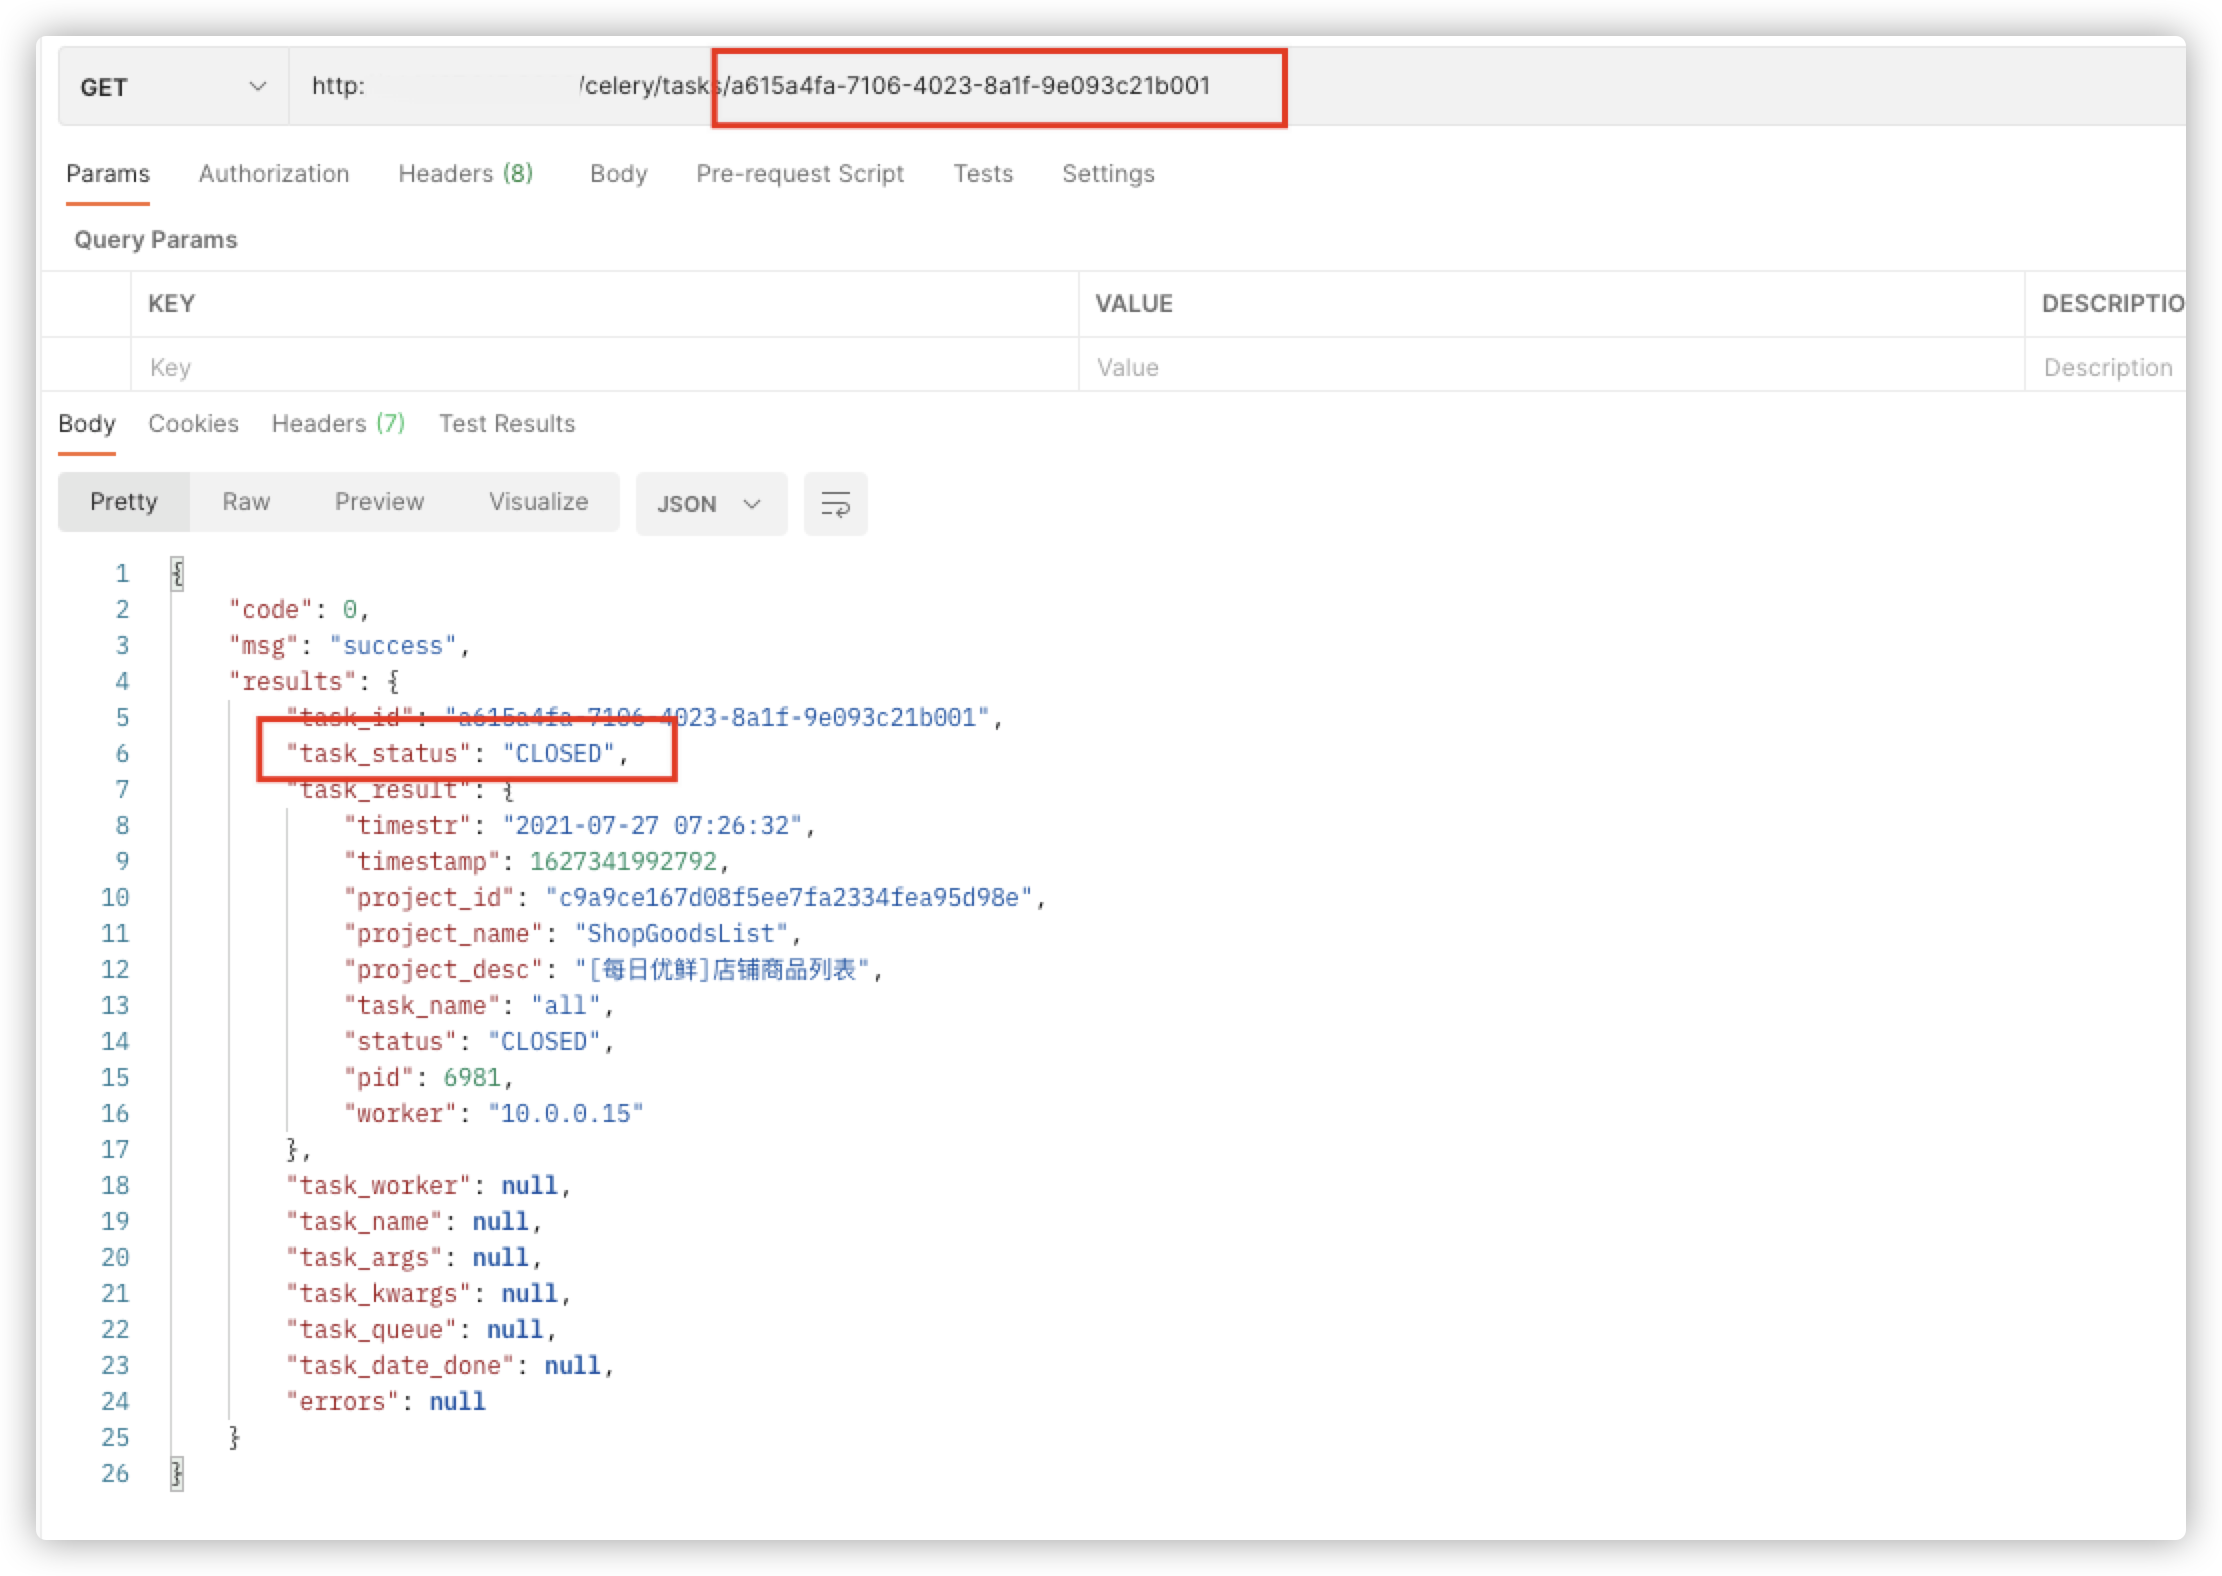Image resolution: width=2222 pixels, height=1576 pixels.
Task: Open the request Settings tab
Action: tap(1108, 173)
